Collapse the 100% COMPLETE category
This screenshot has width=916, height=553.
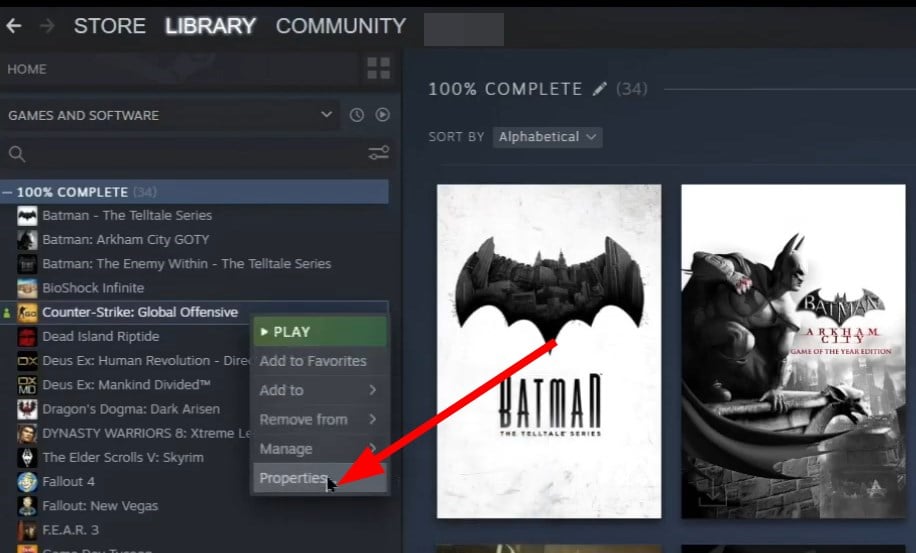pyautogui.click(x=7, y=192)
